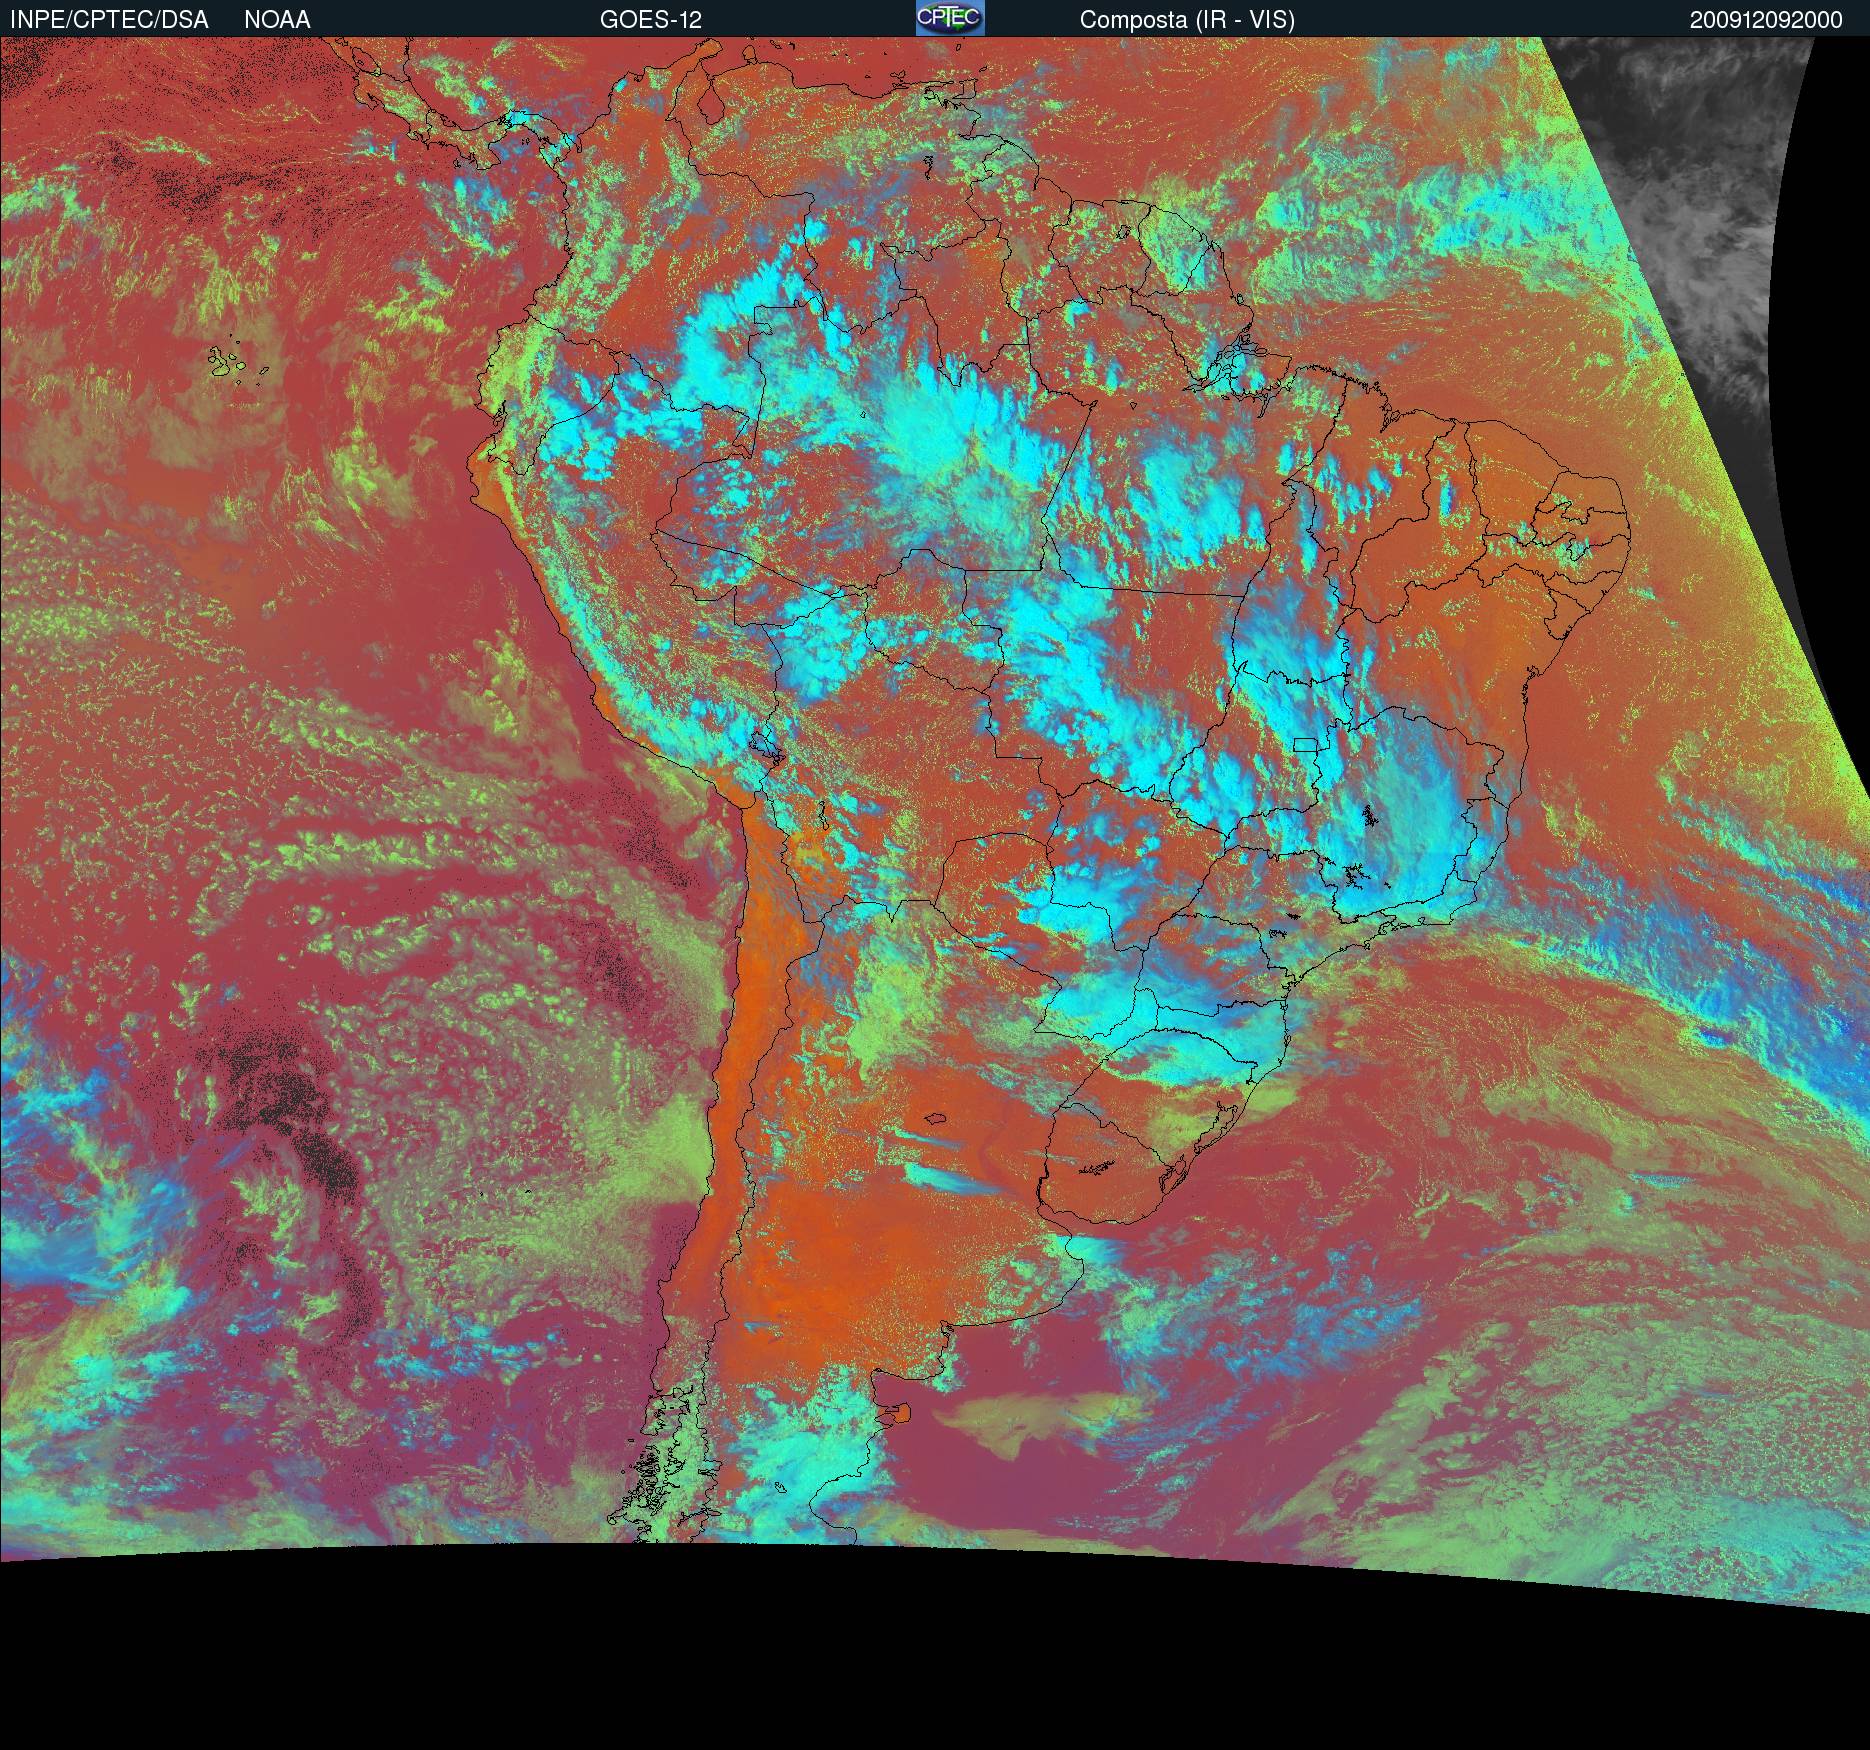Click the 200912092000 timestamp
This screenshot has height=1750, width=1870.
click(x=1766, y=20)
